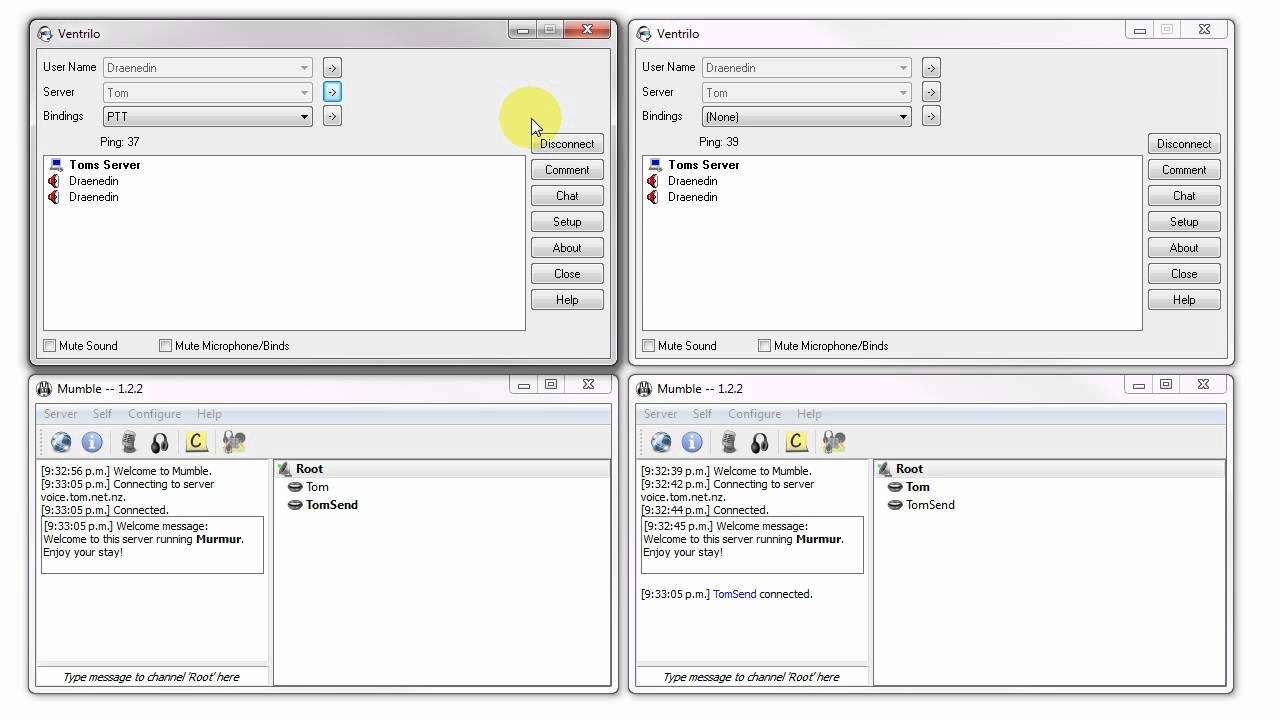Click highlighted arrow button beside Server, left Ventrilo

point(332,92)
